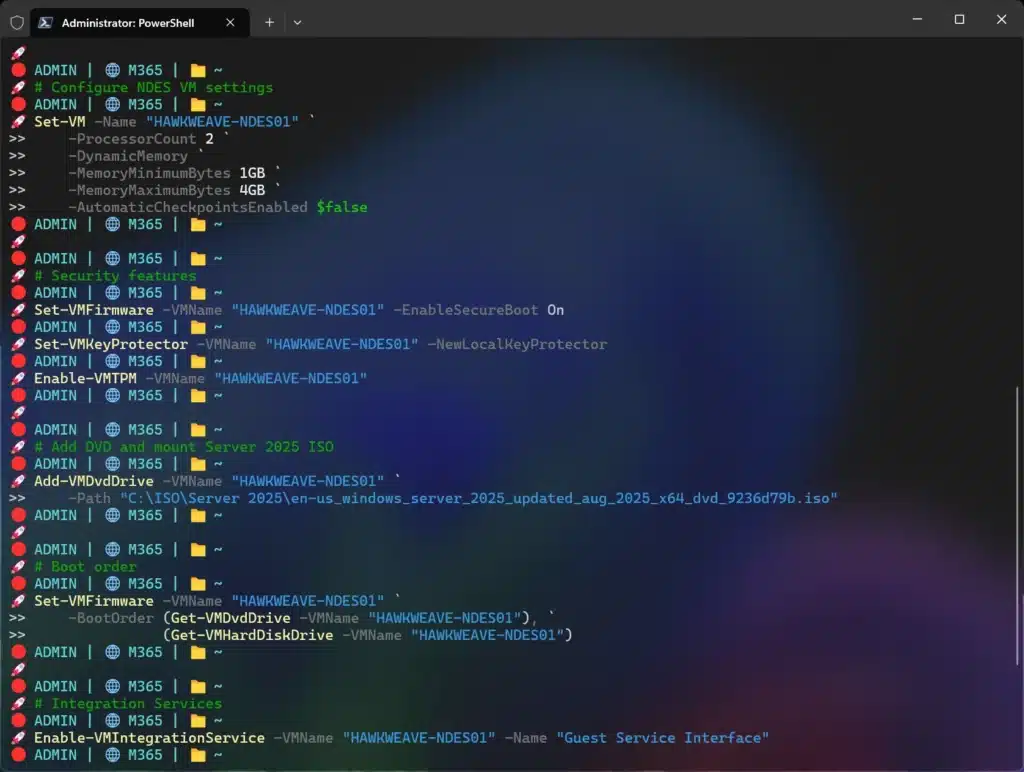Image resolution: width=1024 pixels, height=772 pixels.
Task: Click the globe icon on the topmost prompt
Action: [113, 70]
